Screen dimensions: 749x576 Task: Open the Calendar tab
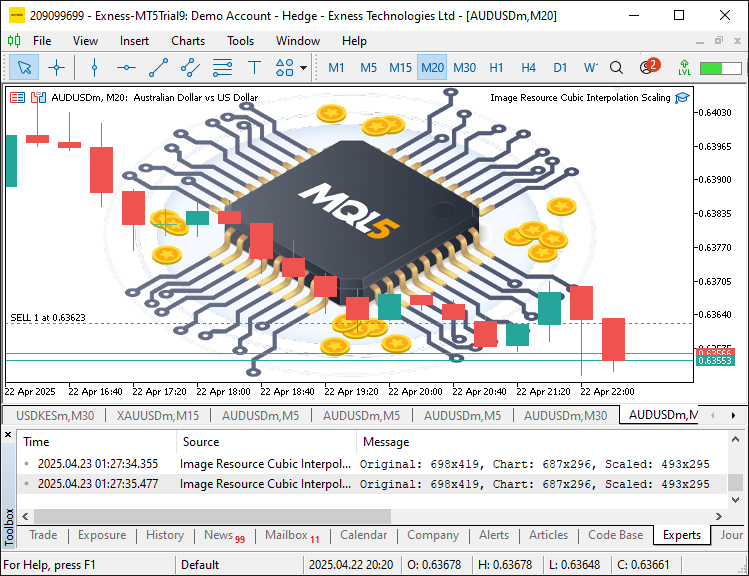click(x=364, y=535)
